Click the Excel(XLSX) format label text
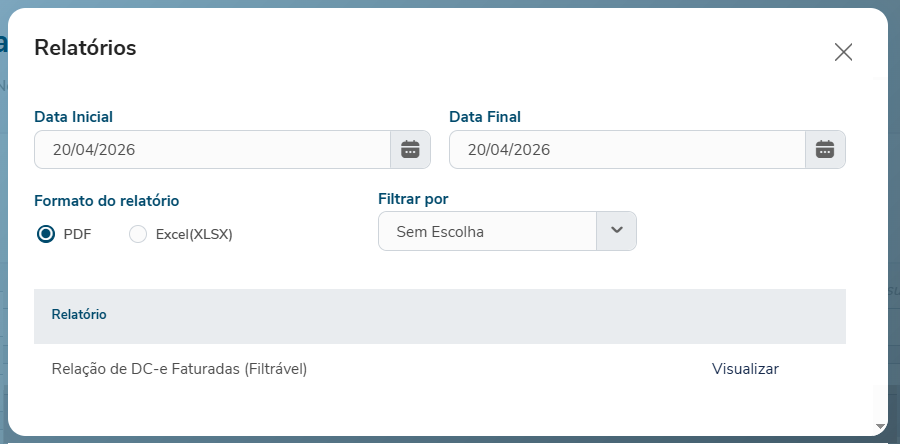The width and height of the screenshot is (900, 444). pyautogui.click(x=194, y=234)
